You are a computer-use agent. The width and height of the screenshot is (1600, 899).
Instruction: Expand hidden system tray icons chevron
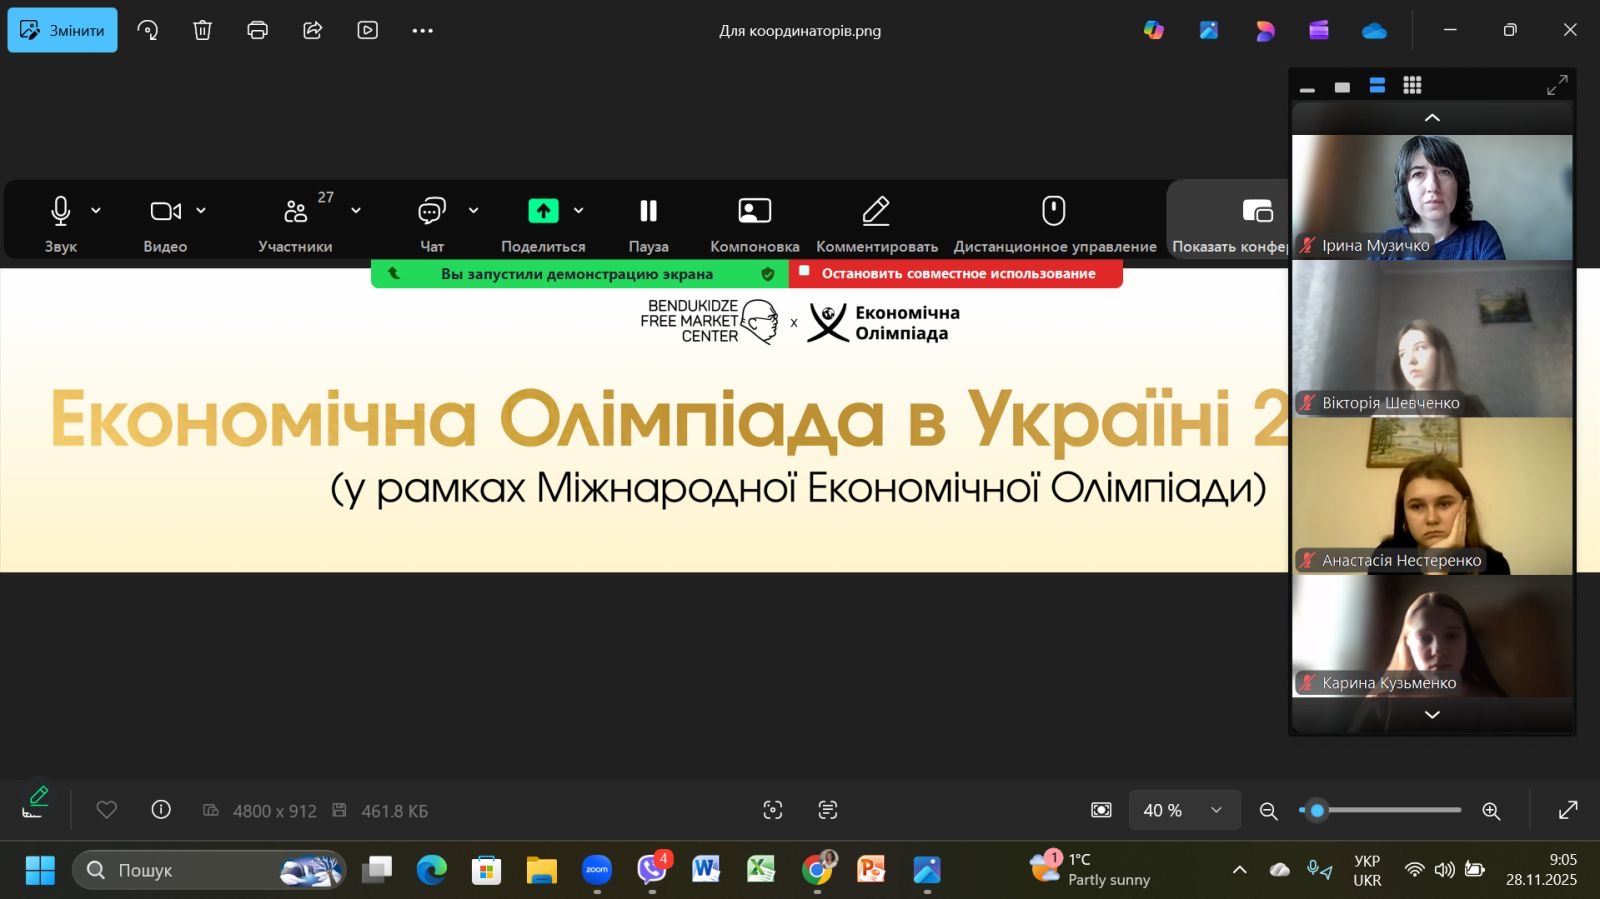click(x=1239, y=870)
